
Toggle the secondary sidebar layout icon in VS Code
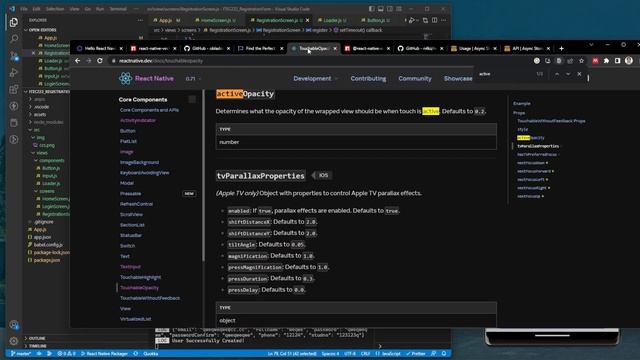pyautogui.click(x=390, y=9)
